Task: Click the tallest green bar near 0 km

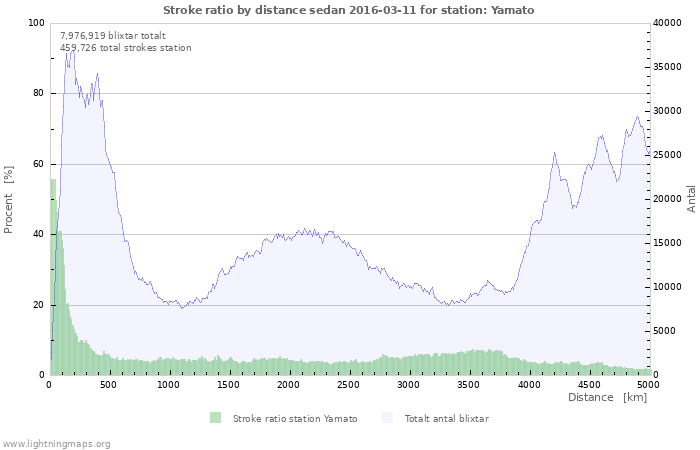Action: tap(53, 280)
